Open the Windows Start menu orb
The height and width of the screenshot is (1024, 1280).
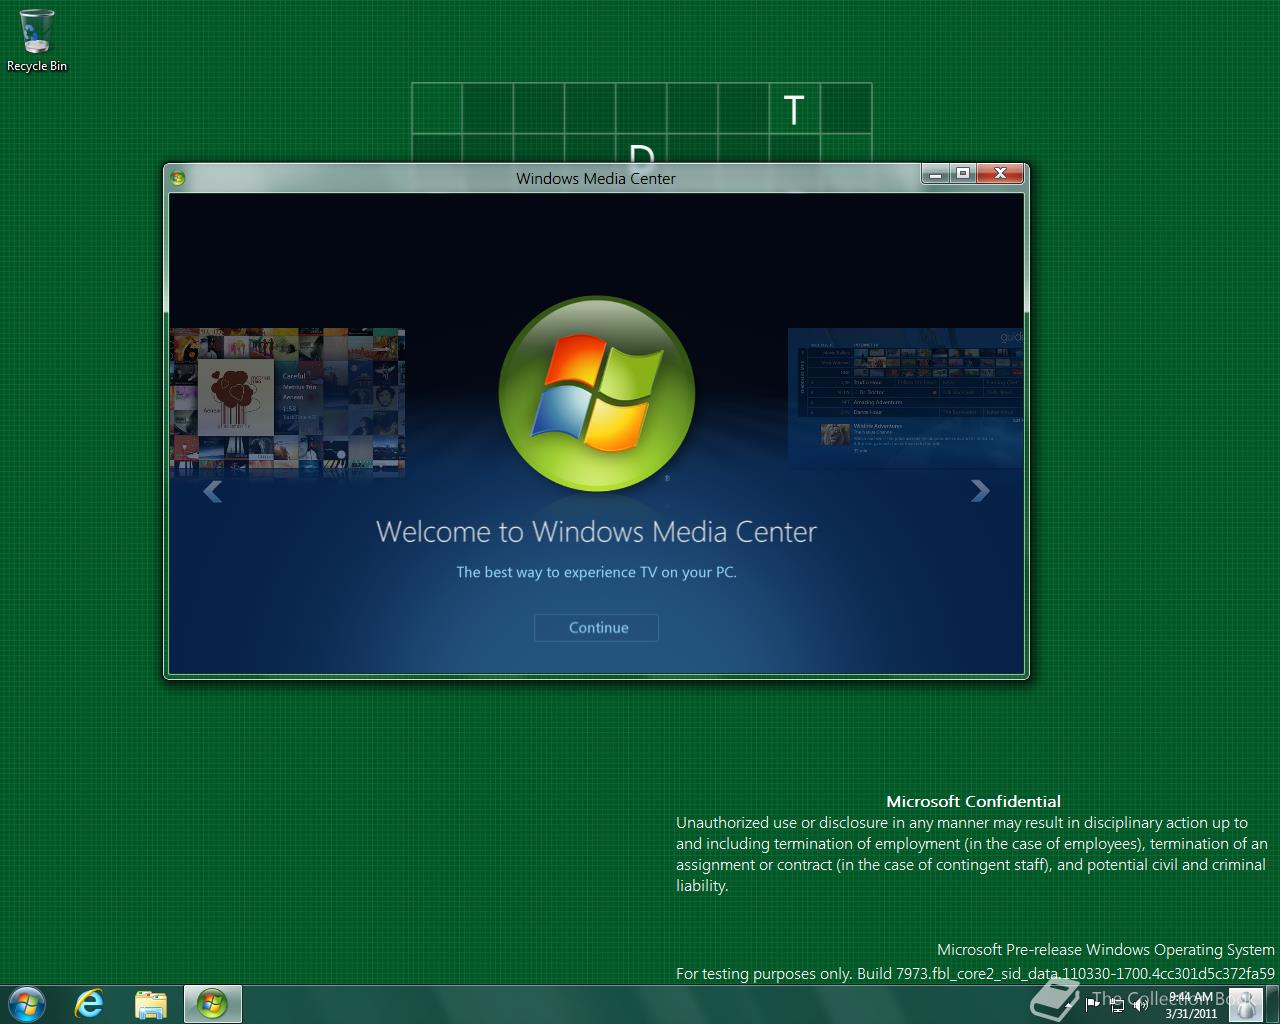[26, 1004]
